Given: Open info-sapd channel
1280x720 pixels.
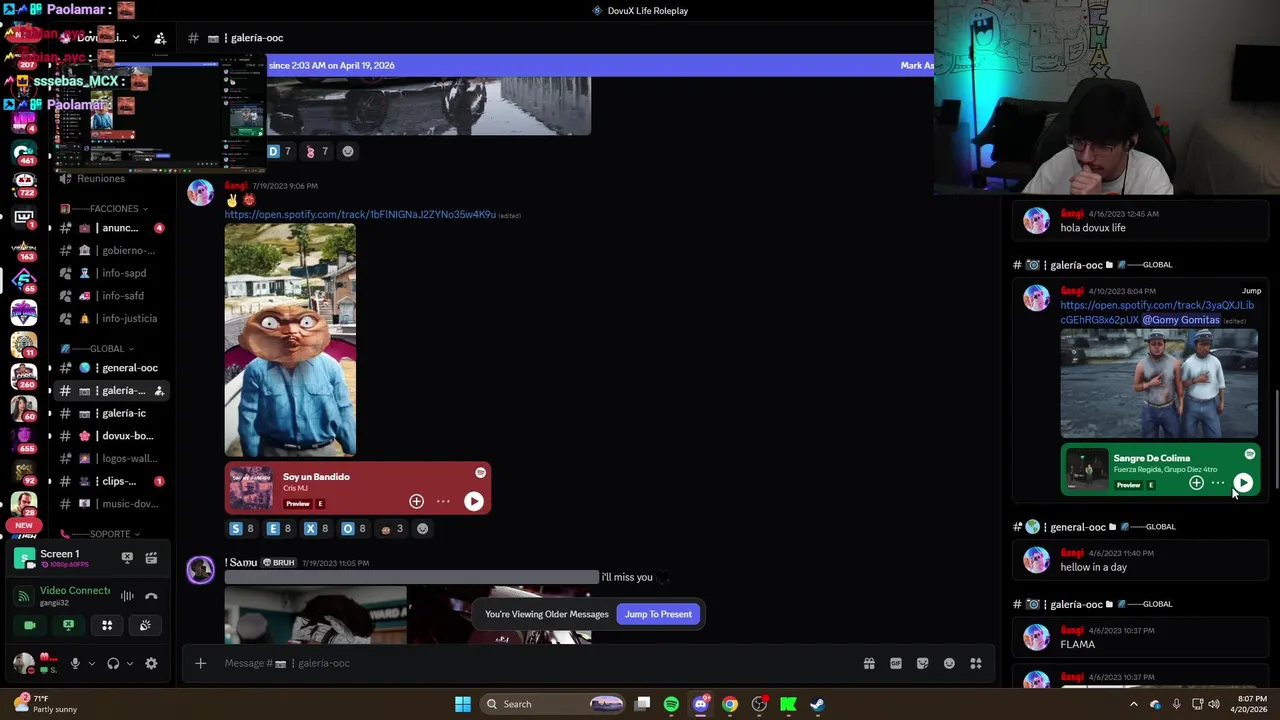Looking at the screenshot, I should 111,273.
